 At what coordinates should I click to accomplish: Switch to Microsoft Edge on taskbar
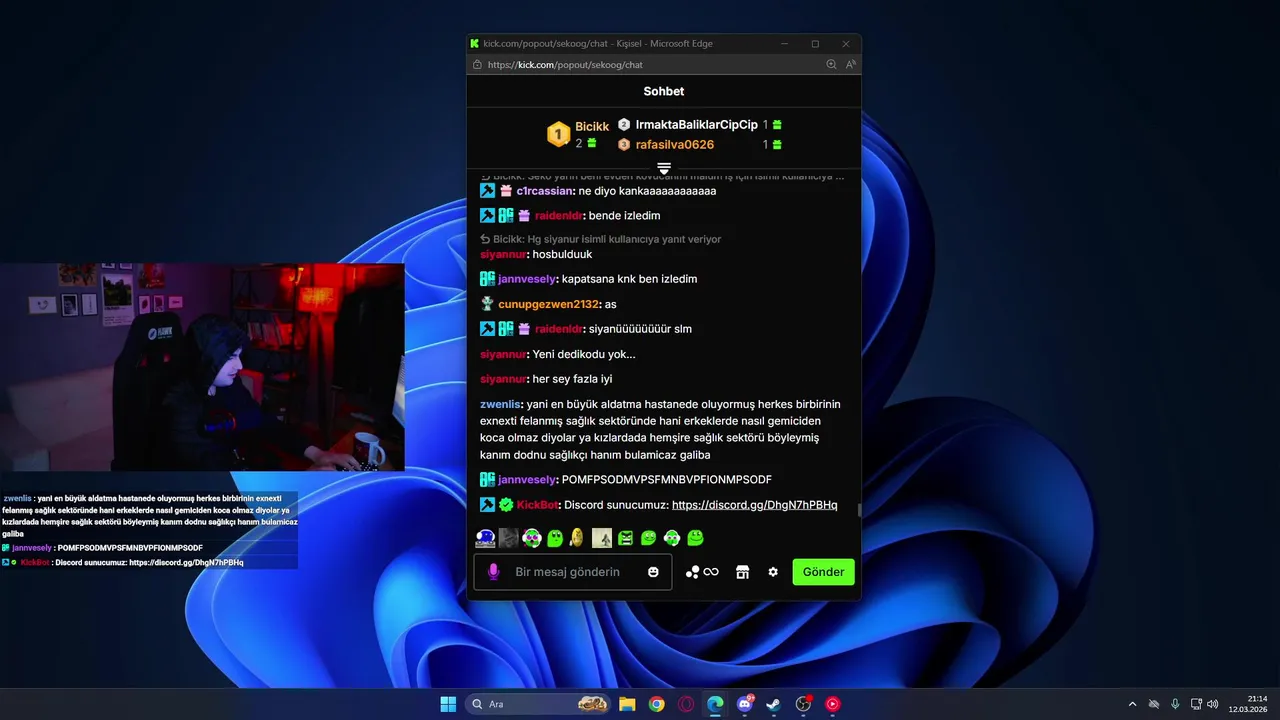(x=715, y=704)
